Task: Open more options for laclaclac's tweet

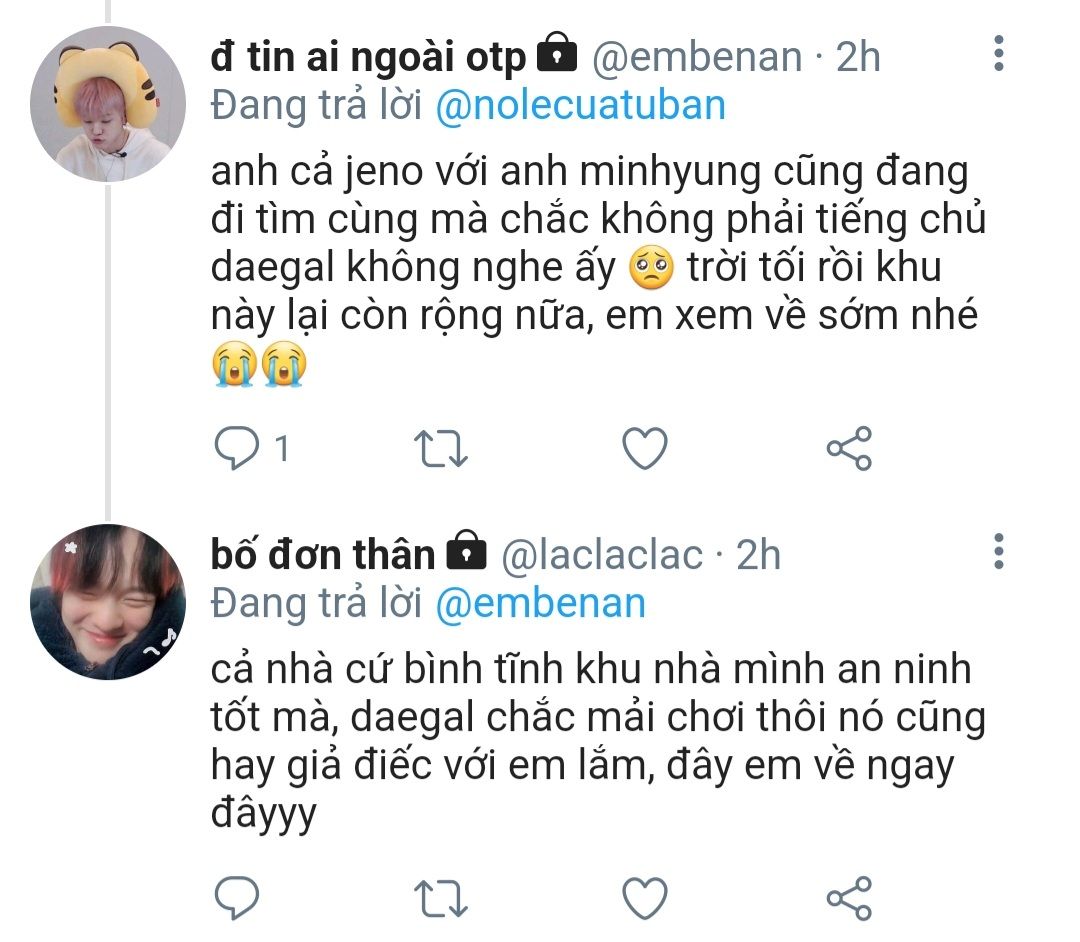Action: [x=998, y=552]
